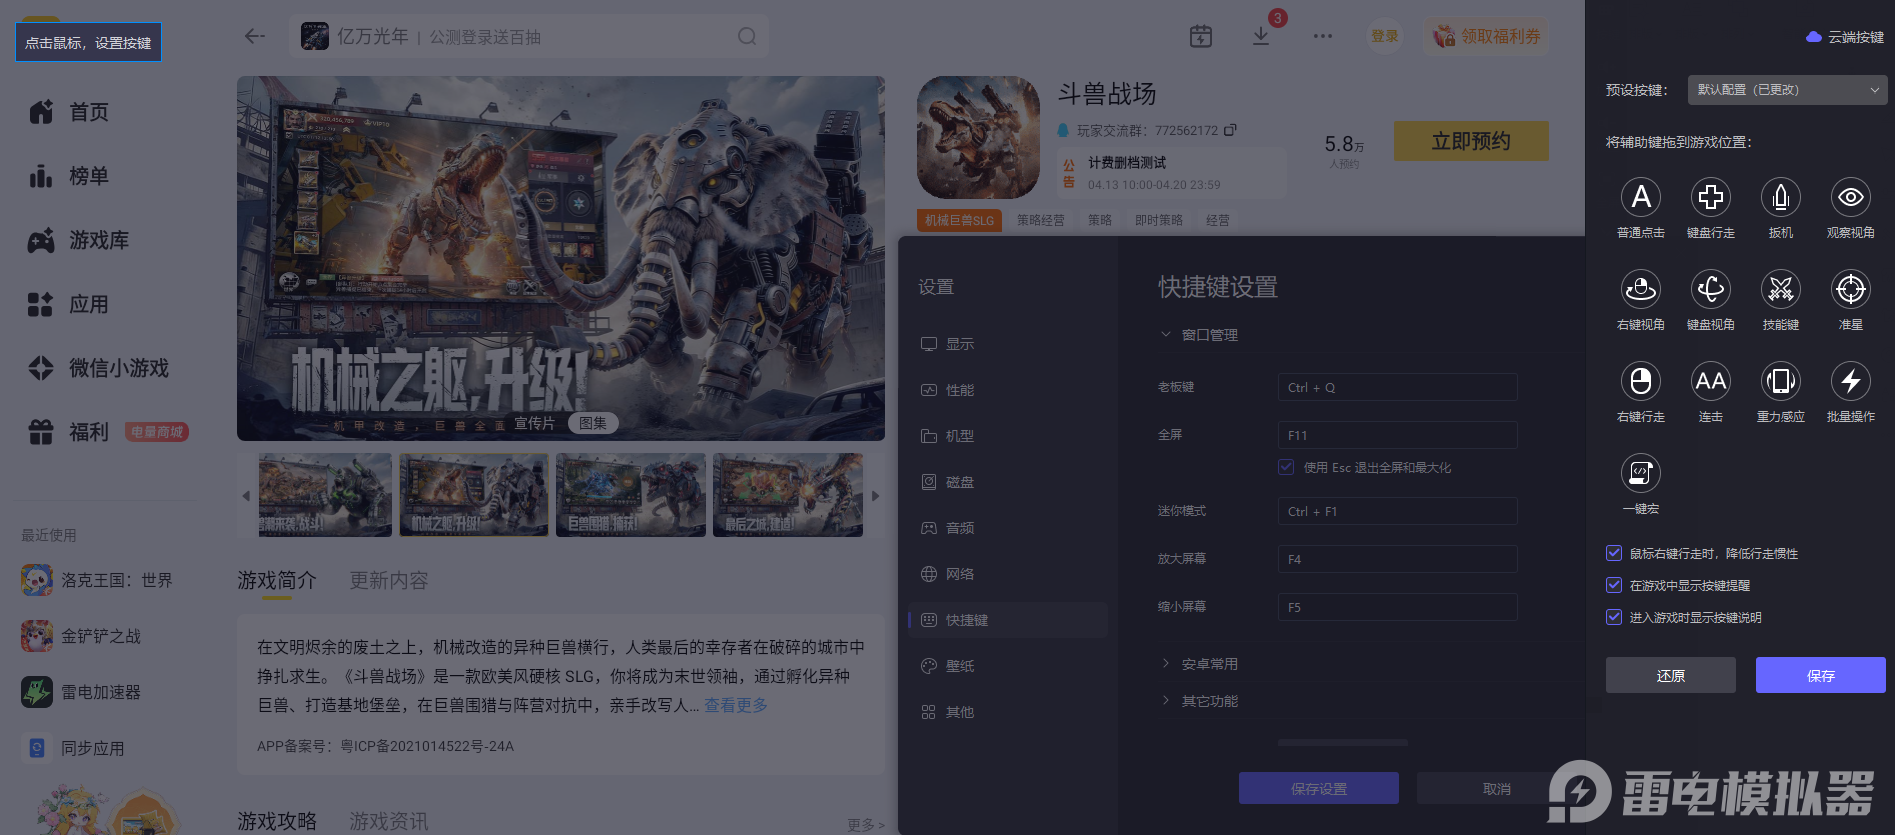Select the 一键宏 macro icon
1895x835 pixels.
tap(1641, 473)
